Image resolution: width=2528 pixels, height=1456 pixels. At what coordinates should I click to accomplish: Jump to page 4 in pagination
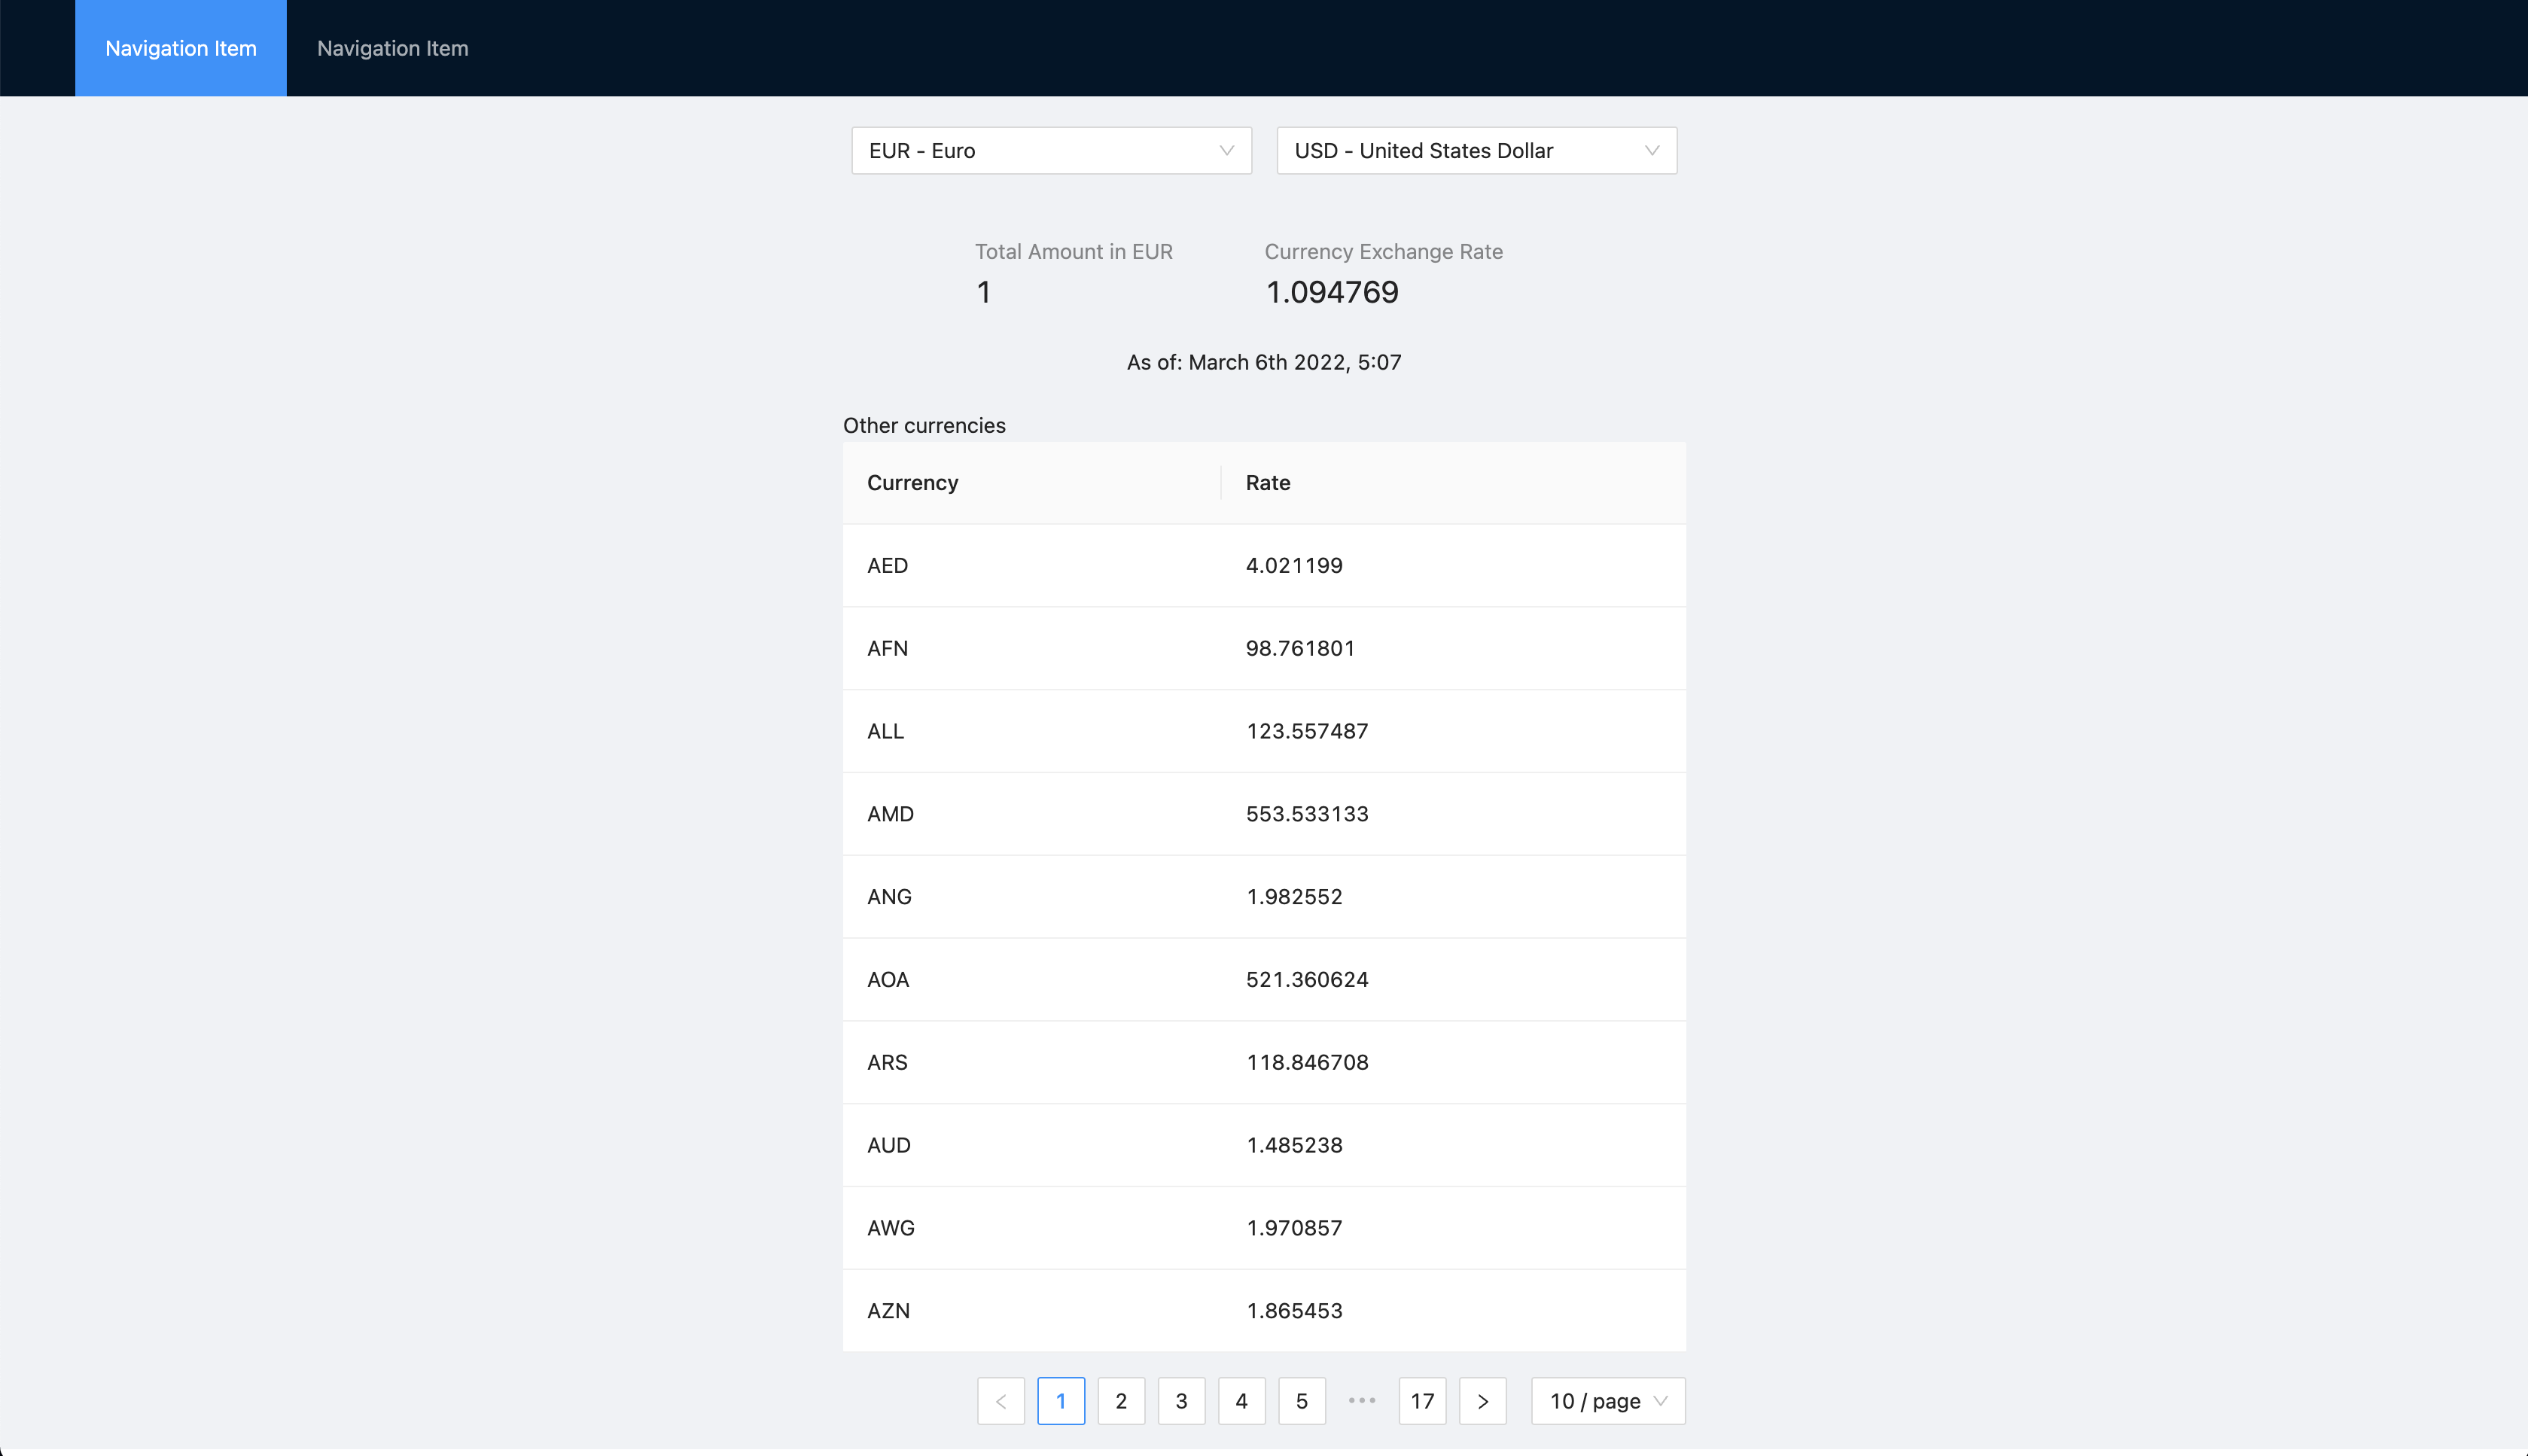click(1241, 1401)
